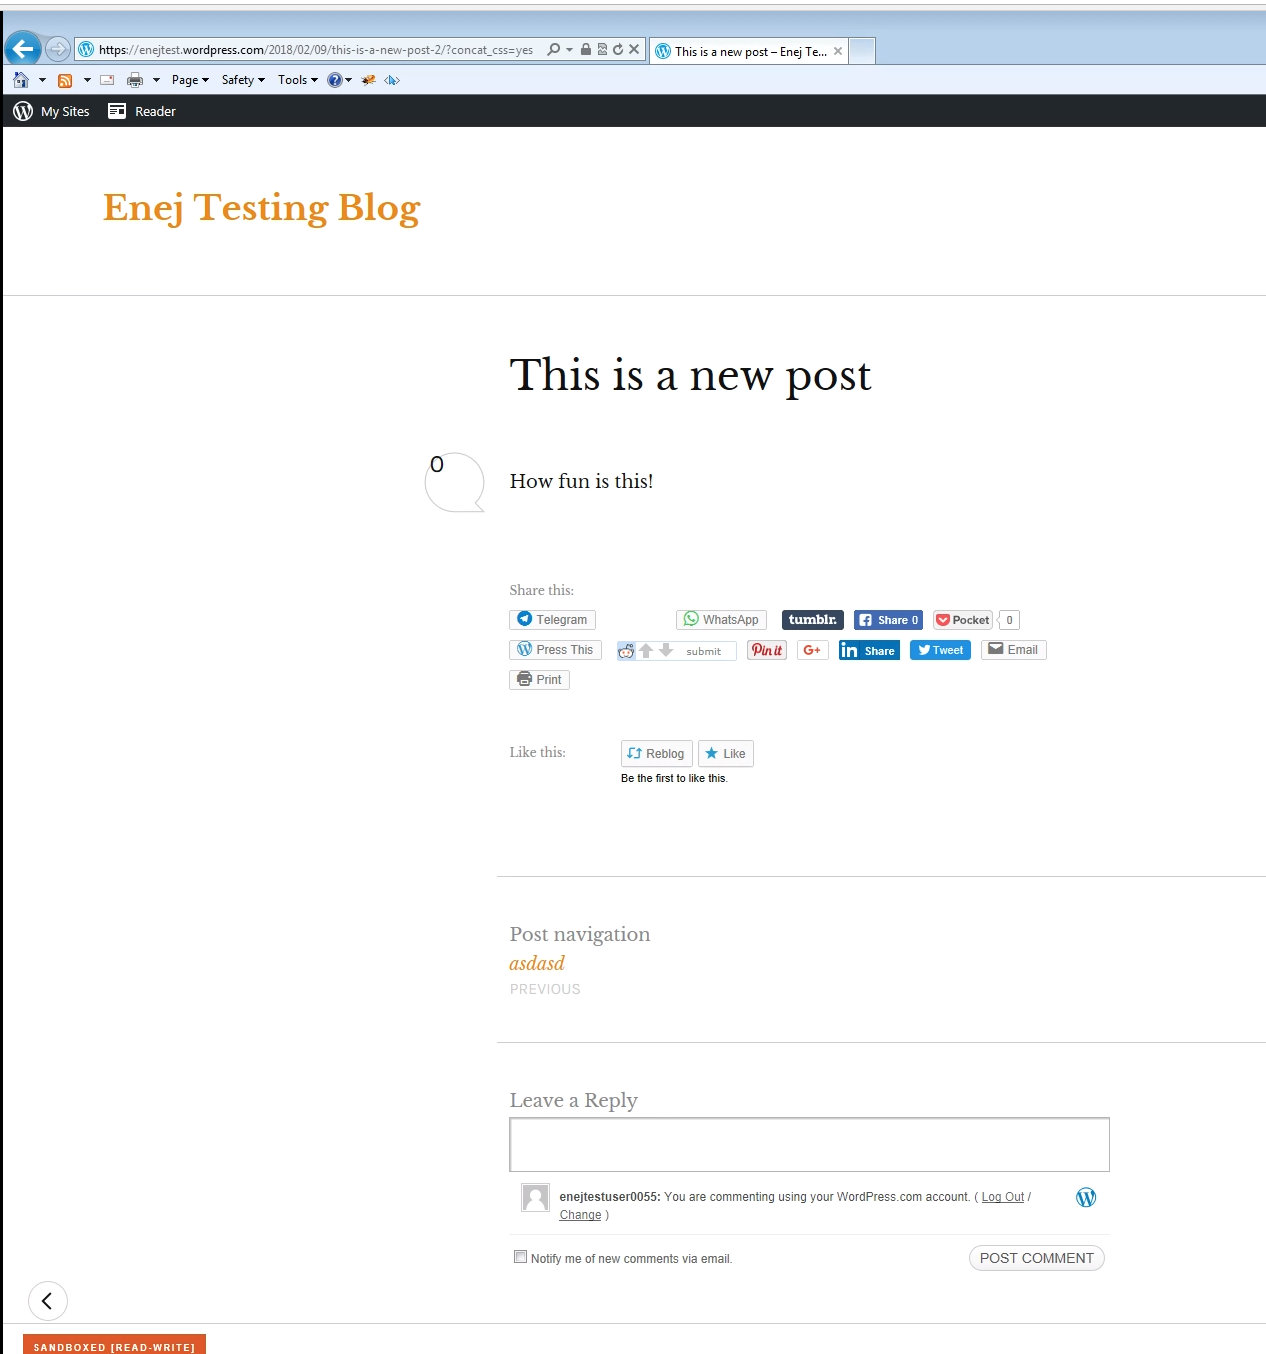The image size is (1266, 1354).
Task: Click the Enej Testing Blog site title
Action: pos(262,208)
